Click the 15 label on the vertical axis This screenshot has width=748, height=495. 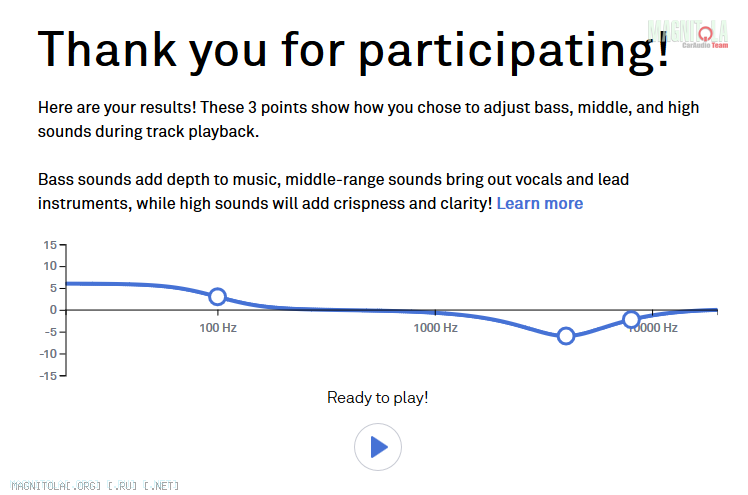[x=50, y=245]
